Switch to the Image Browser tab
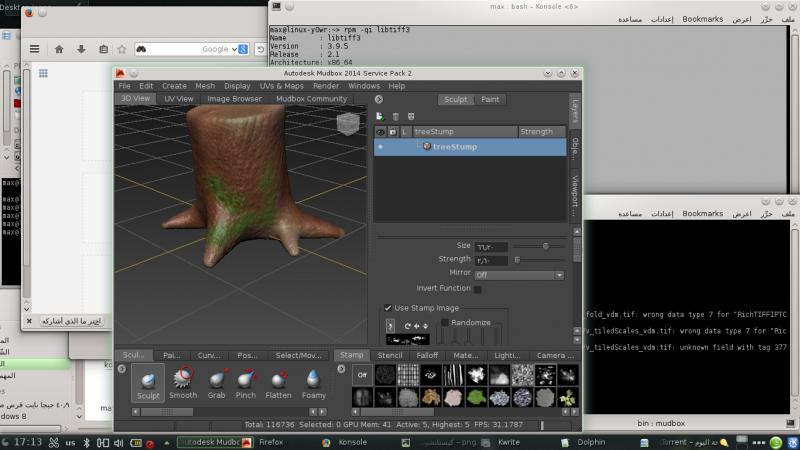800x450 pixels. coord(234,99)
